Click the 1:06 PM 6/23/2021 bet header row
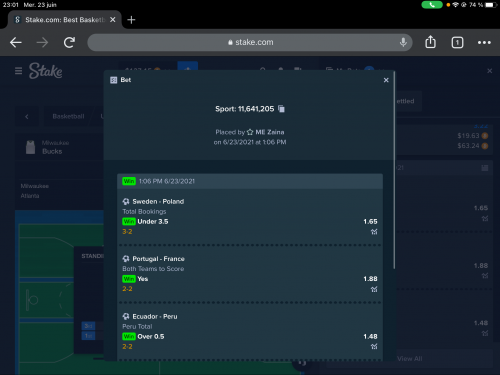Screen dimensions: 500x375 [250, 181]
